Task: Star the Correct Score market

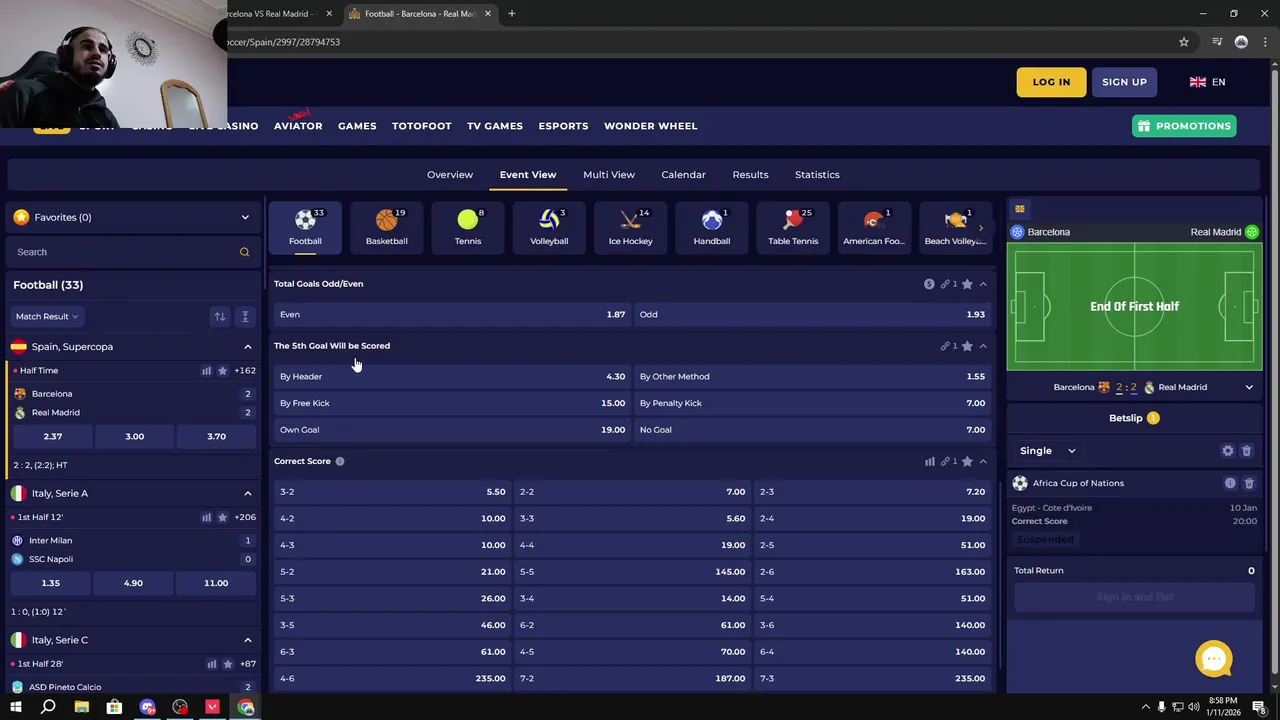Action: coord(967,461)
